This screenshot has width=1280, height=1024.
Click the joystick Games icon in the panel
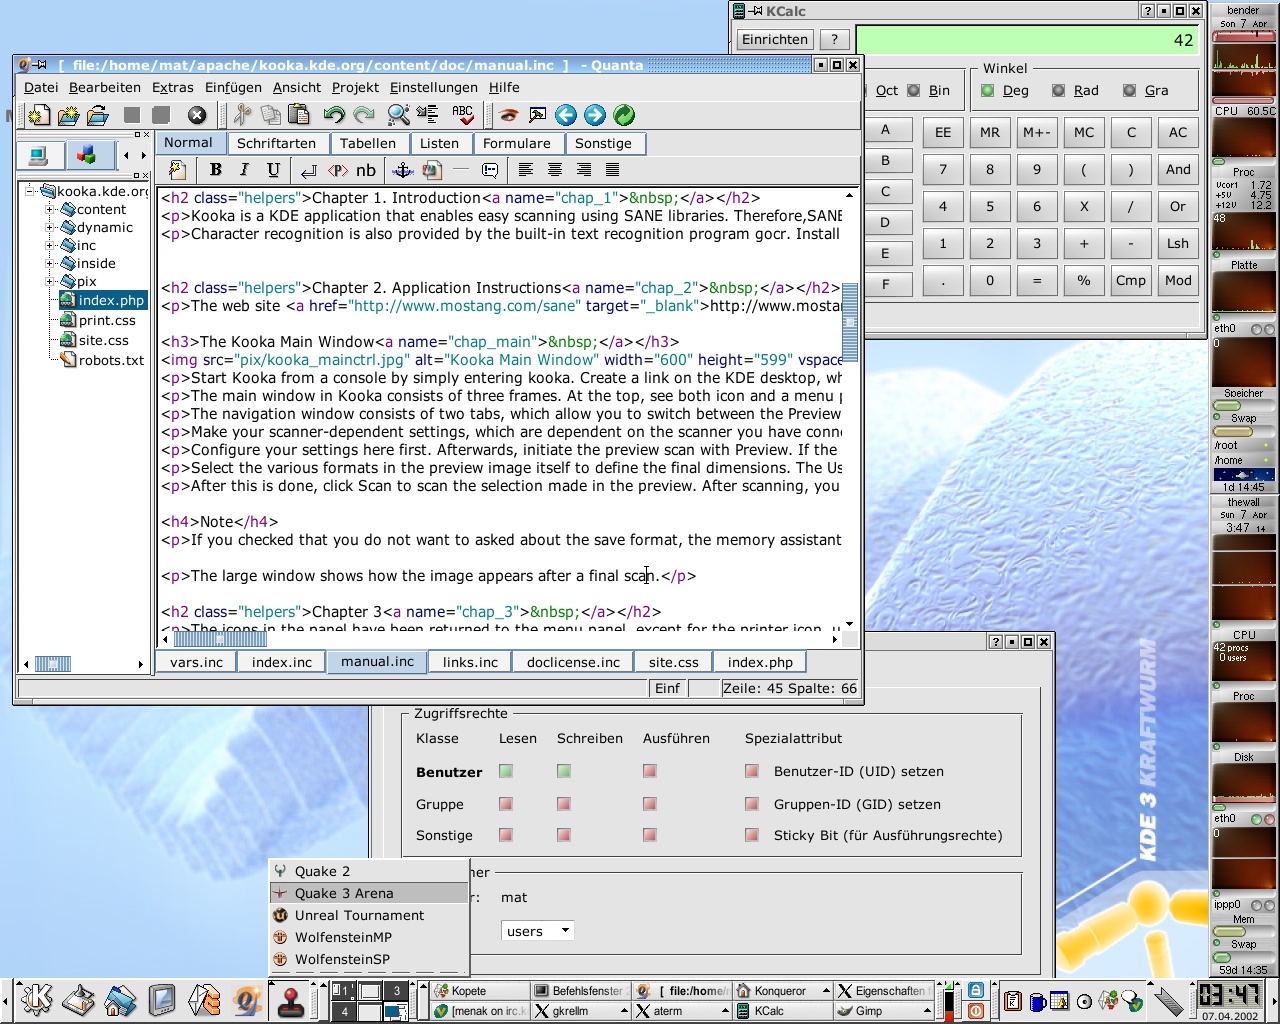click(290, 1000)
